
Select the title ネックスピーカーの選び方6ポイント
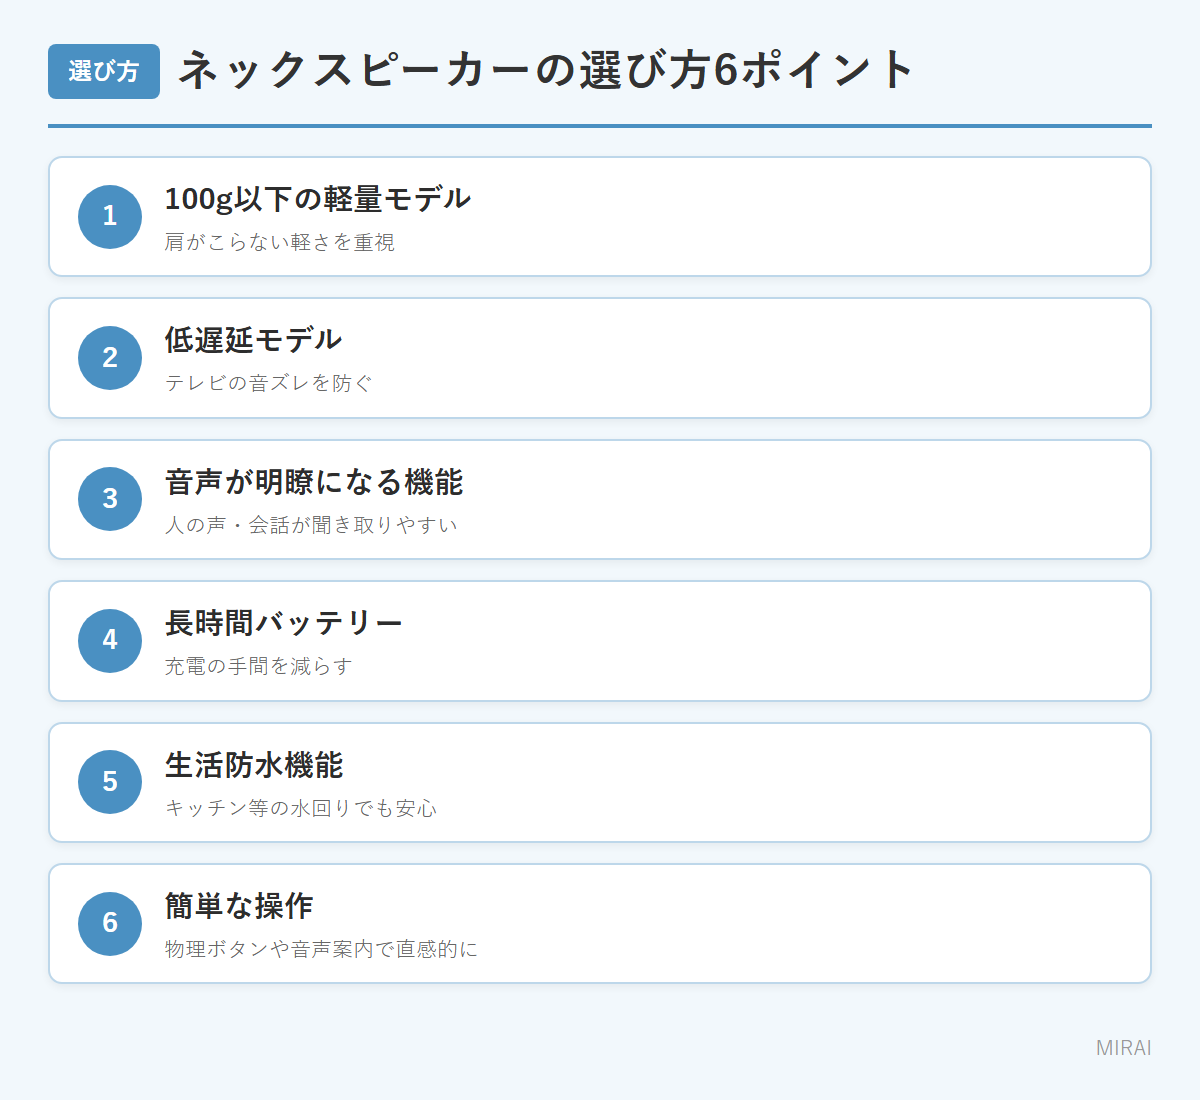click(x=546, y=71)
